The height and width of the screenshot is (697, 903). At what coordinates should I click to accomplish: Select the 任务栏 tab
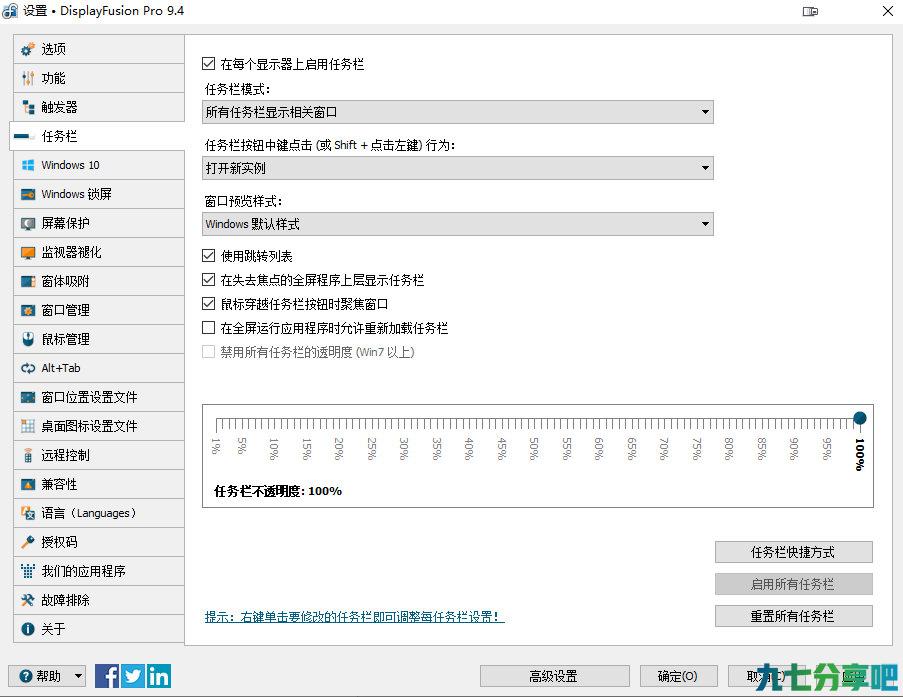[98, 137]
